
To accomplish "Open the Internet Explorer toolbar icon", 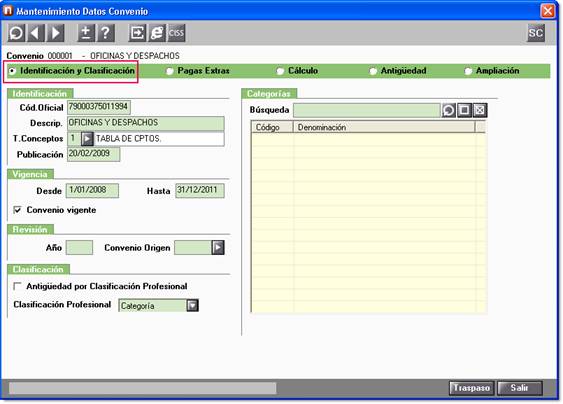I will click(157, 33).
